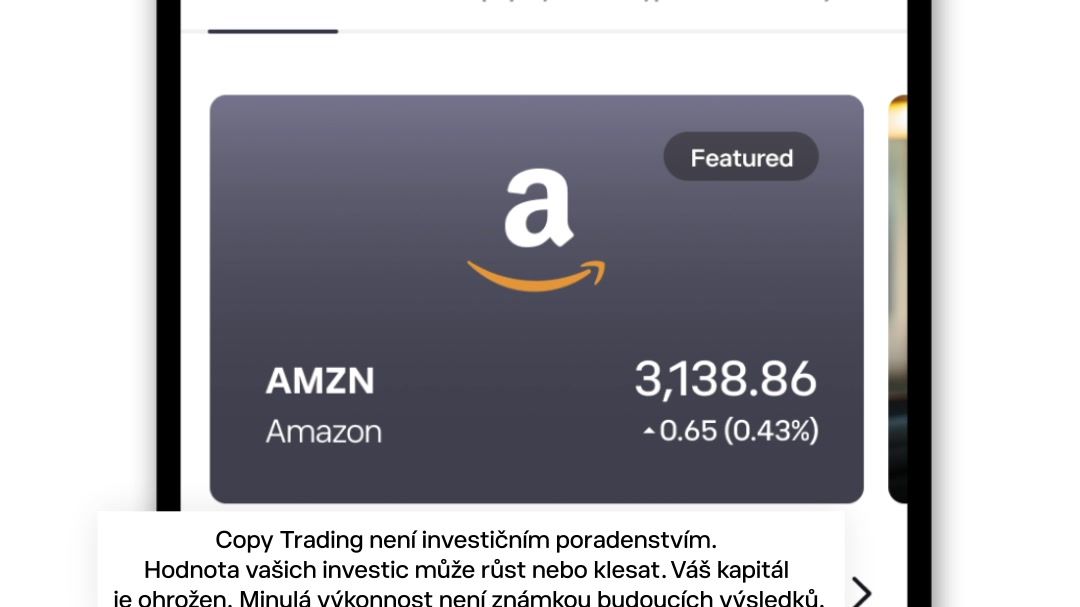Tap the white Amazon 'a' logo
The height and width of the screenshot is (607, 1080).
tap(538, 209)
